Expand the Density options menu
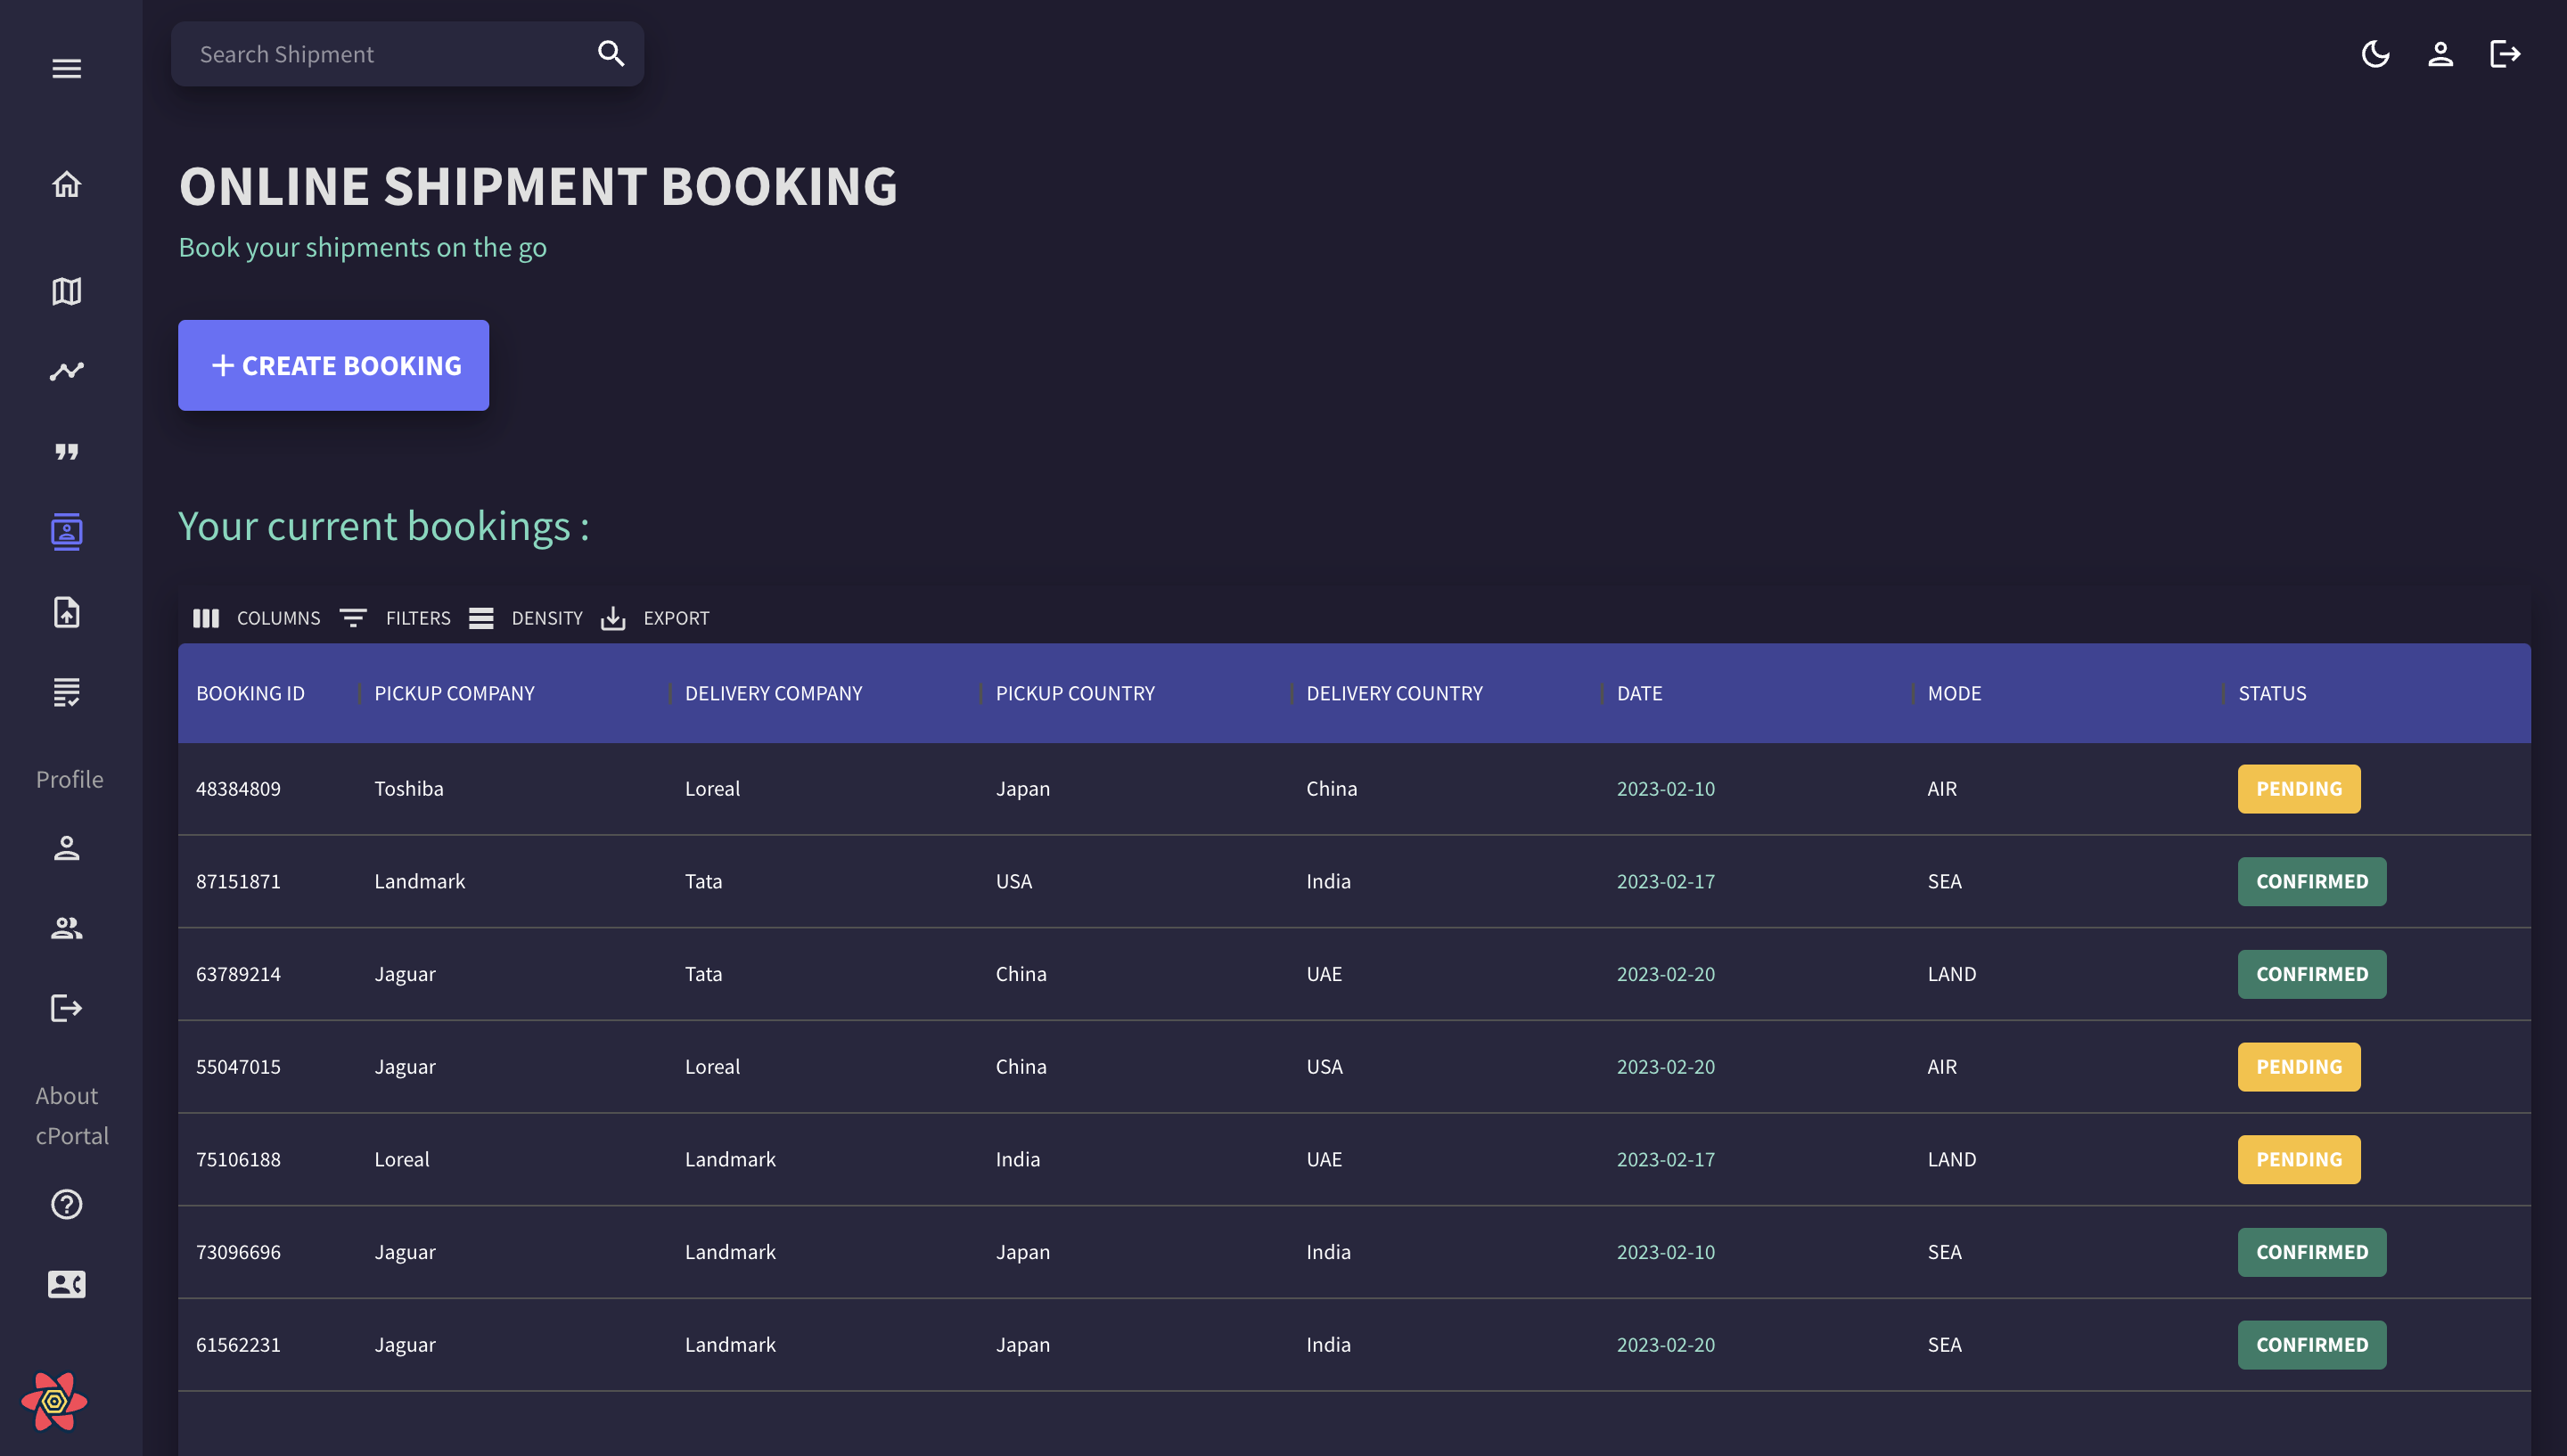This screenshot has height=1456, width=2567. click(526, 618)
